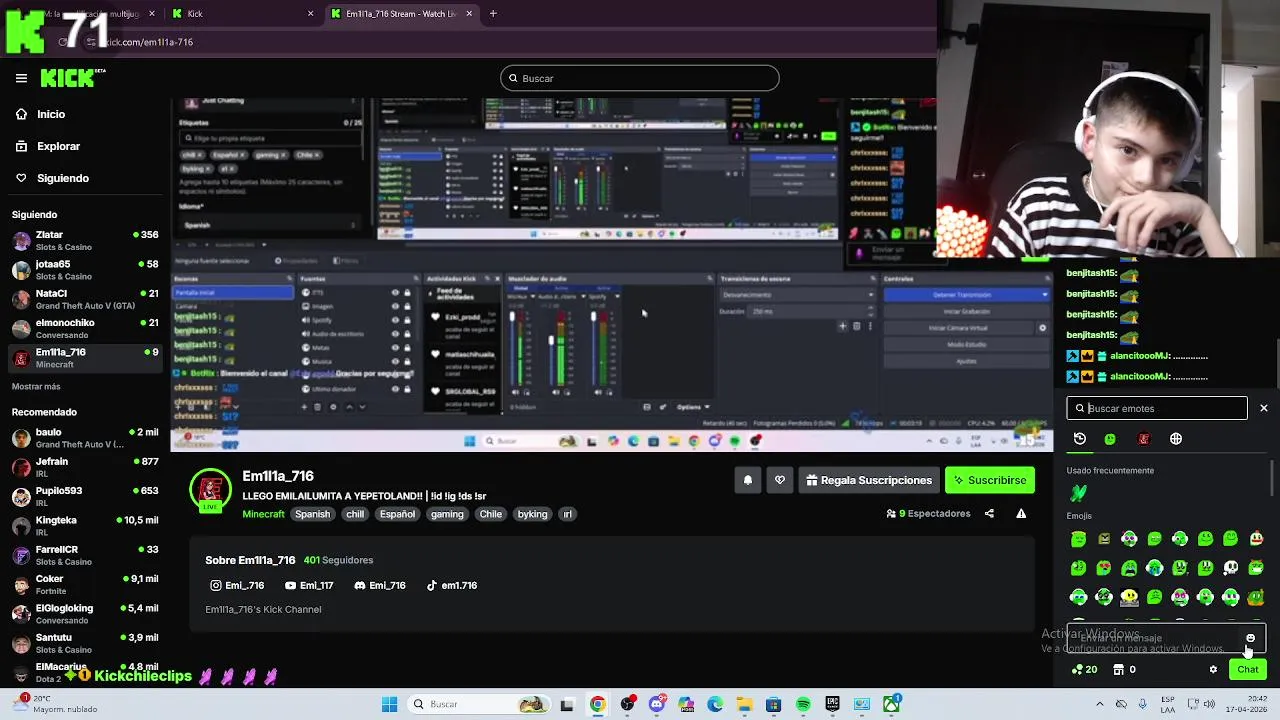The image size is (1280, 720).
Task: Select the byking tag
Action: 532,514
